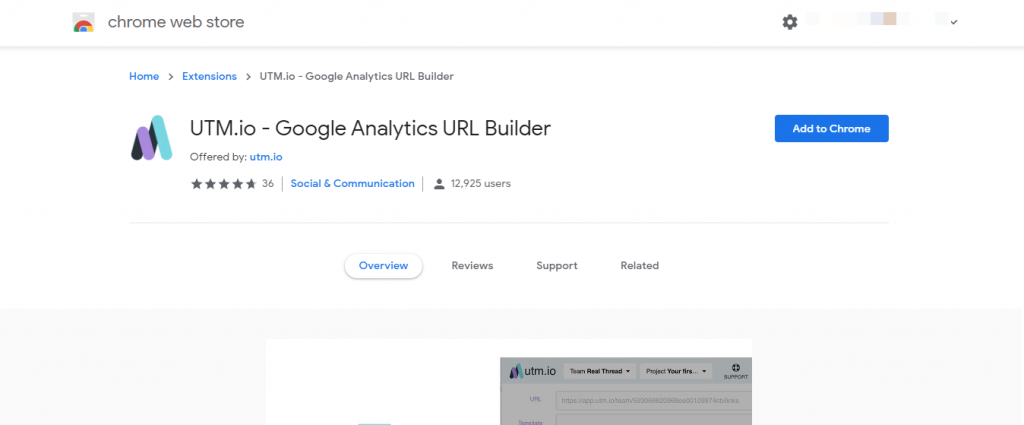Open the Team Real Thread dropdown
Screen dimensions: 1024x425
pos(600,371)
